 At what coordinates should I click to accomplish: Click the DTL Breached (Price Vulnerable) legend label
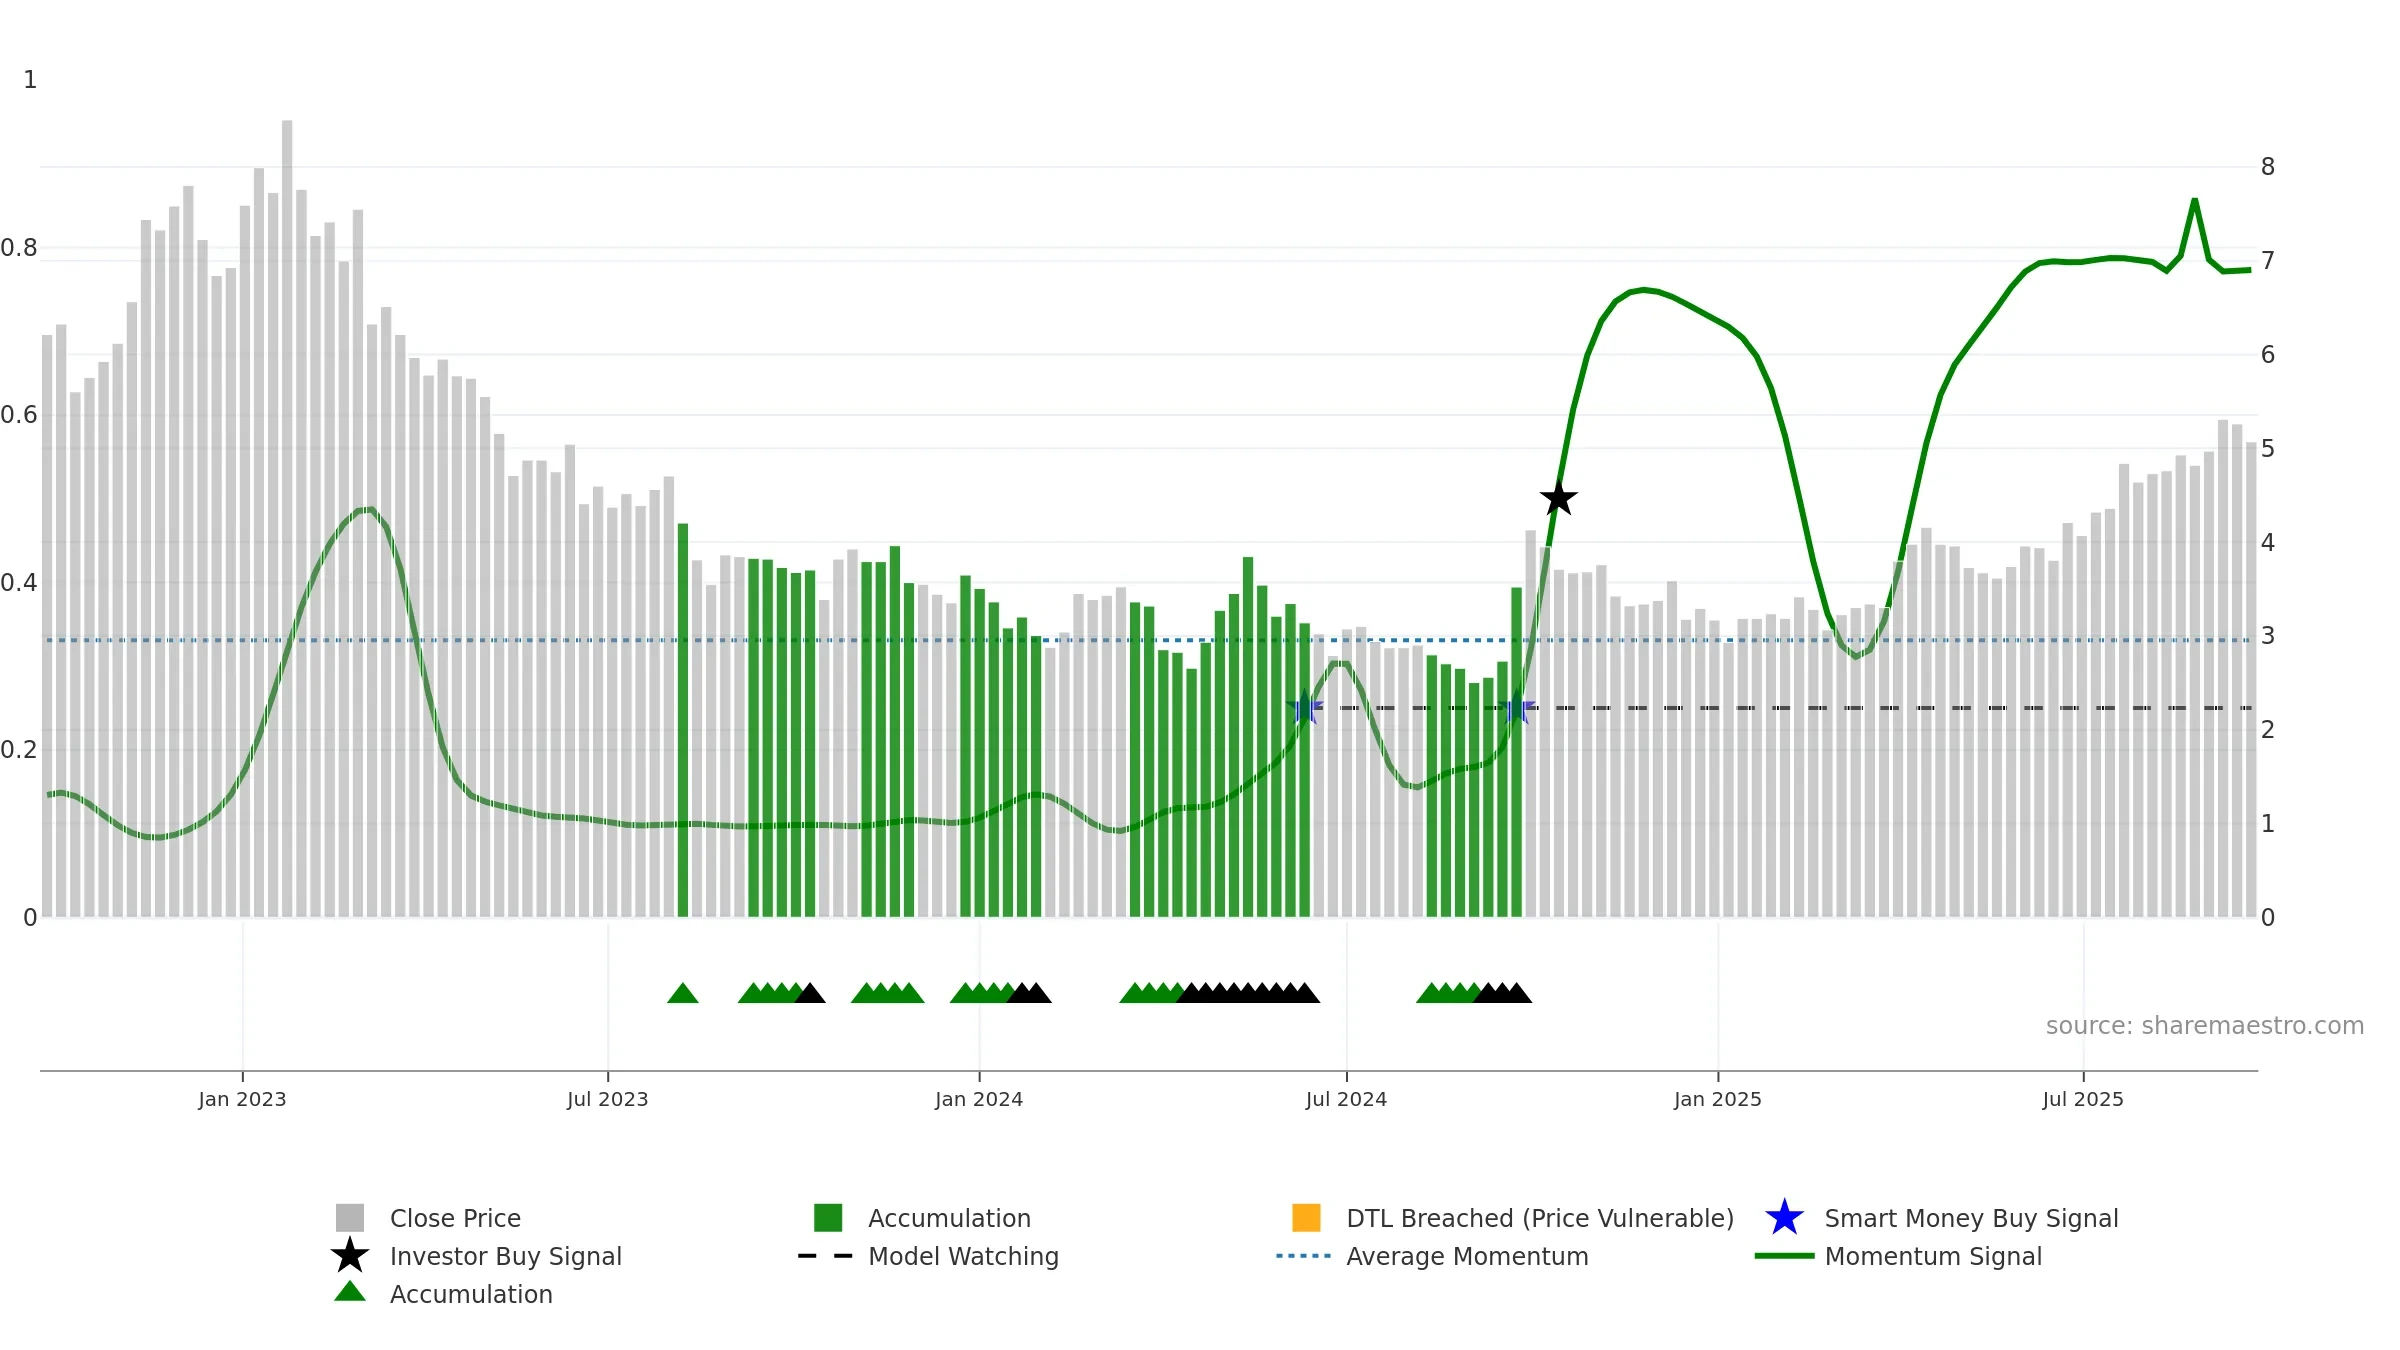(1540, 1219)
